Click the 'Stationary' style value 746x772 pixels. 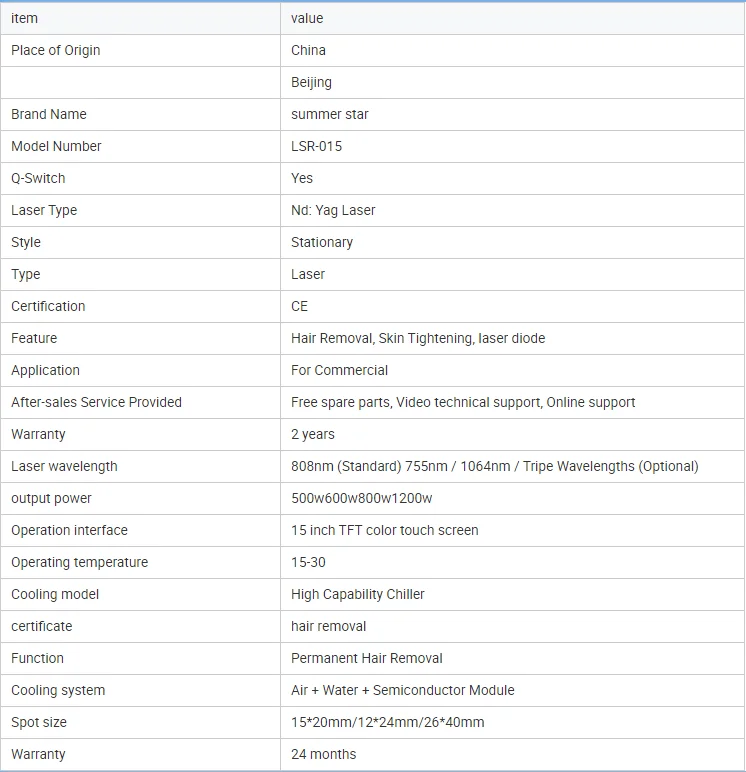click(322, 242)
